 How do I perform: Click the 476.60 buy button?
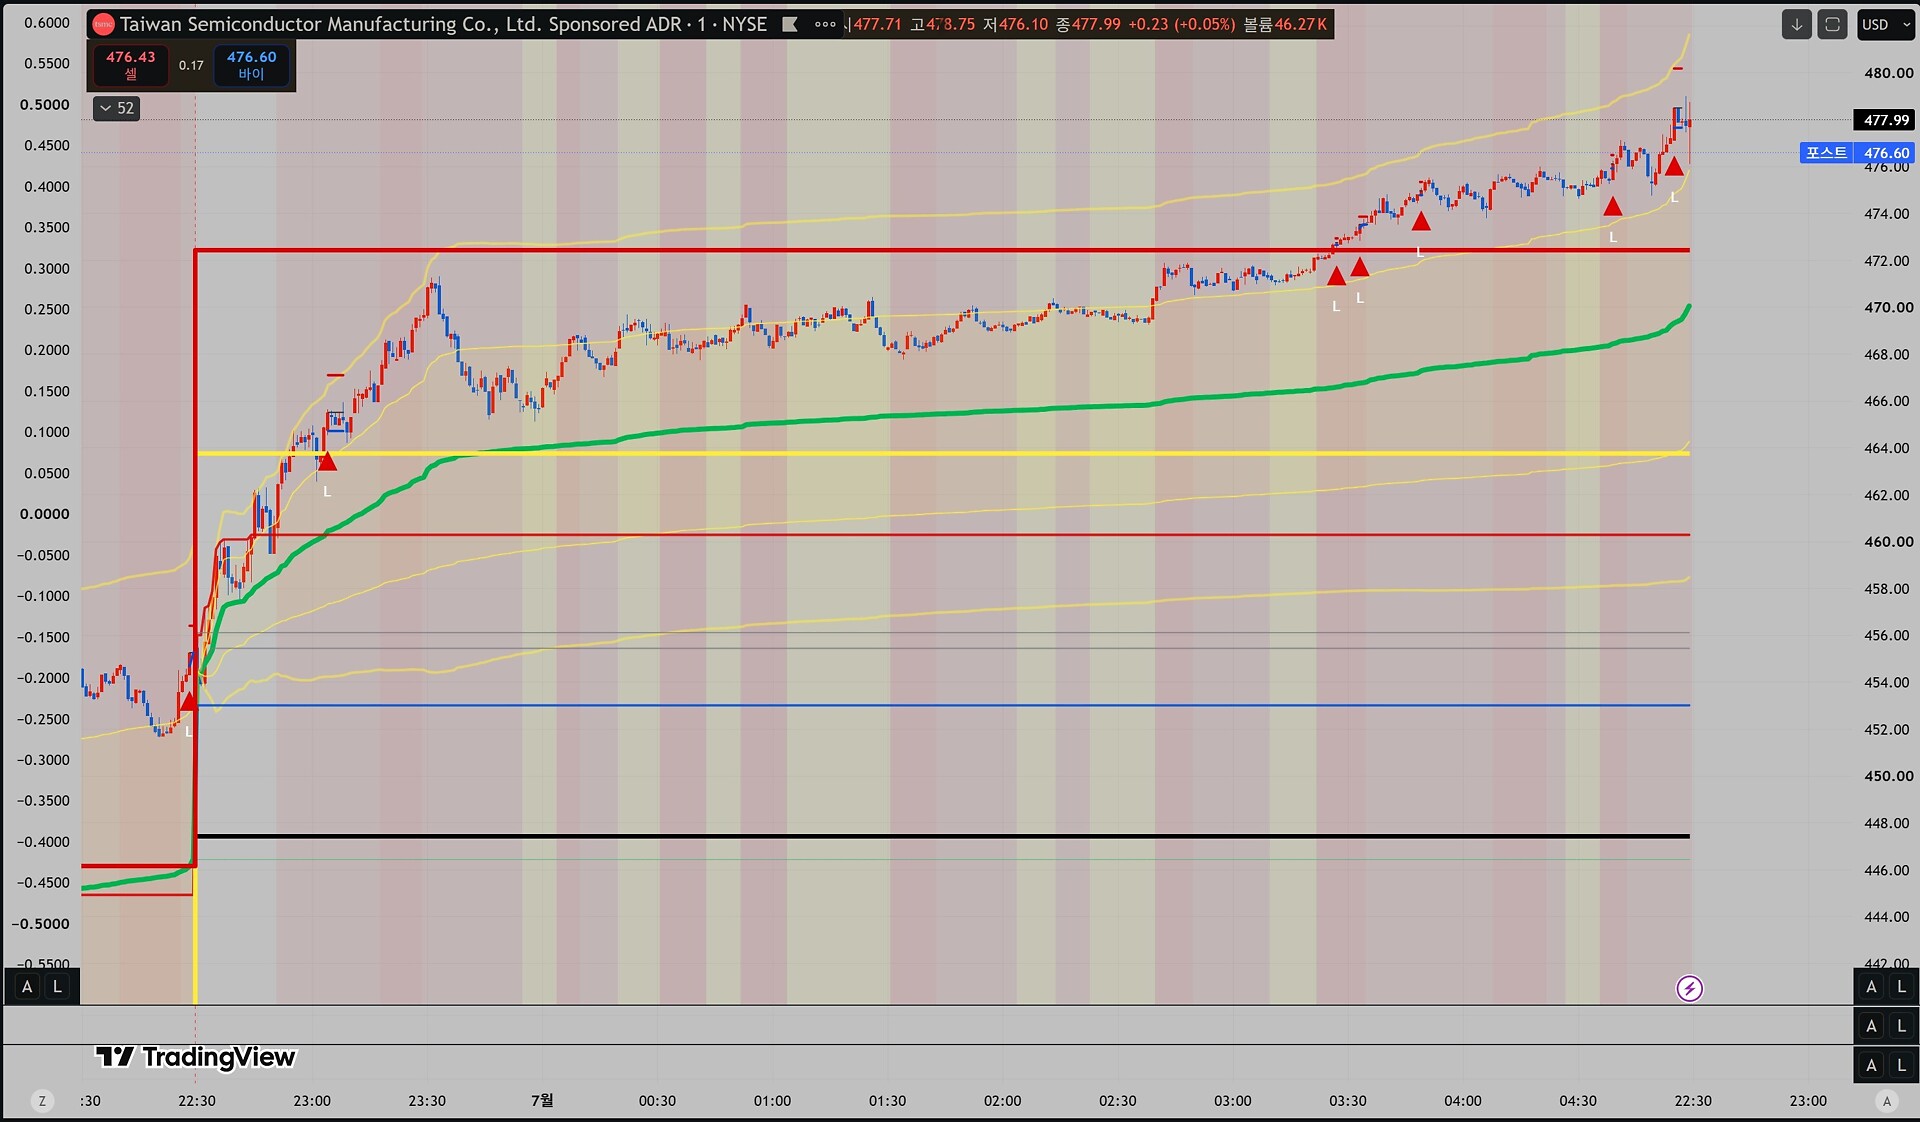(x=251, y=65)
